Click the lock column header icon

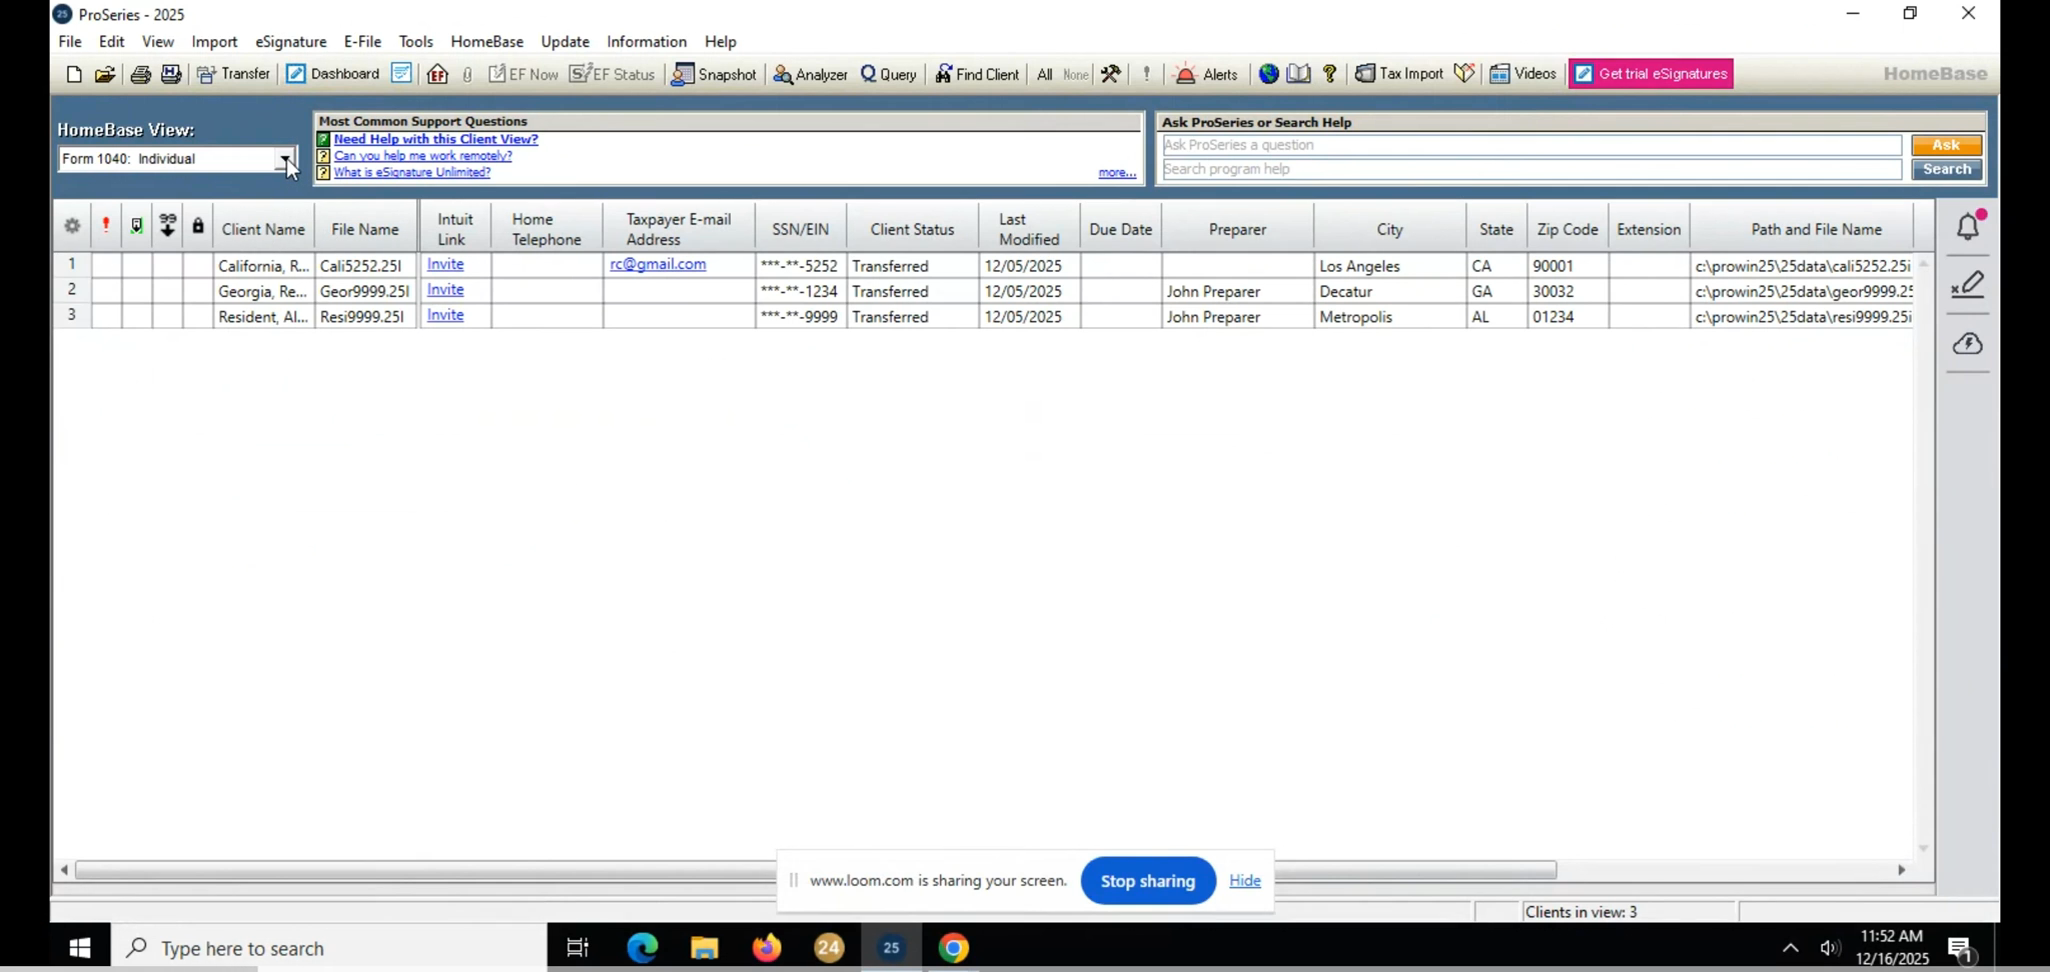coord(198,227)
